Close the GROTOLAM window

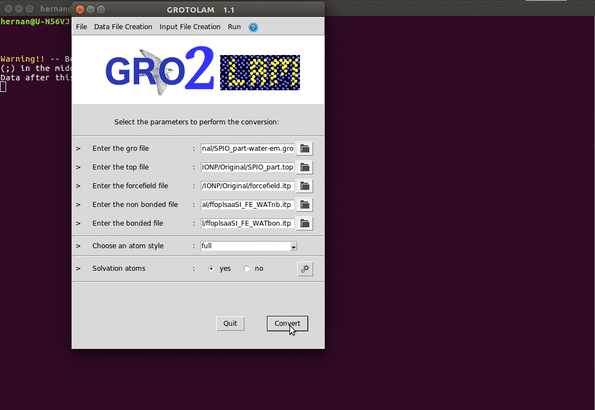[80, 9]
